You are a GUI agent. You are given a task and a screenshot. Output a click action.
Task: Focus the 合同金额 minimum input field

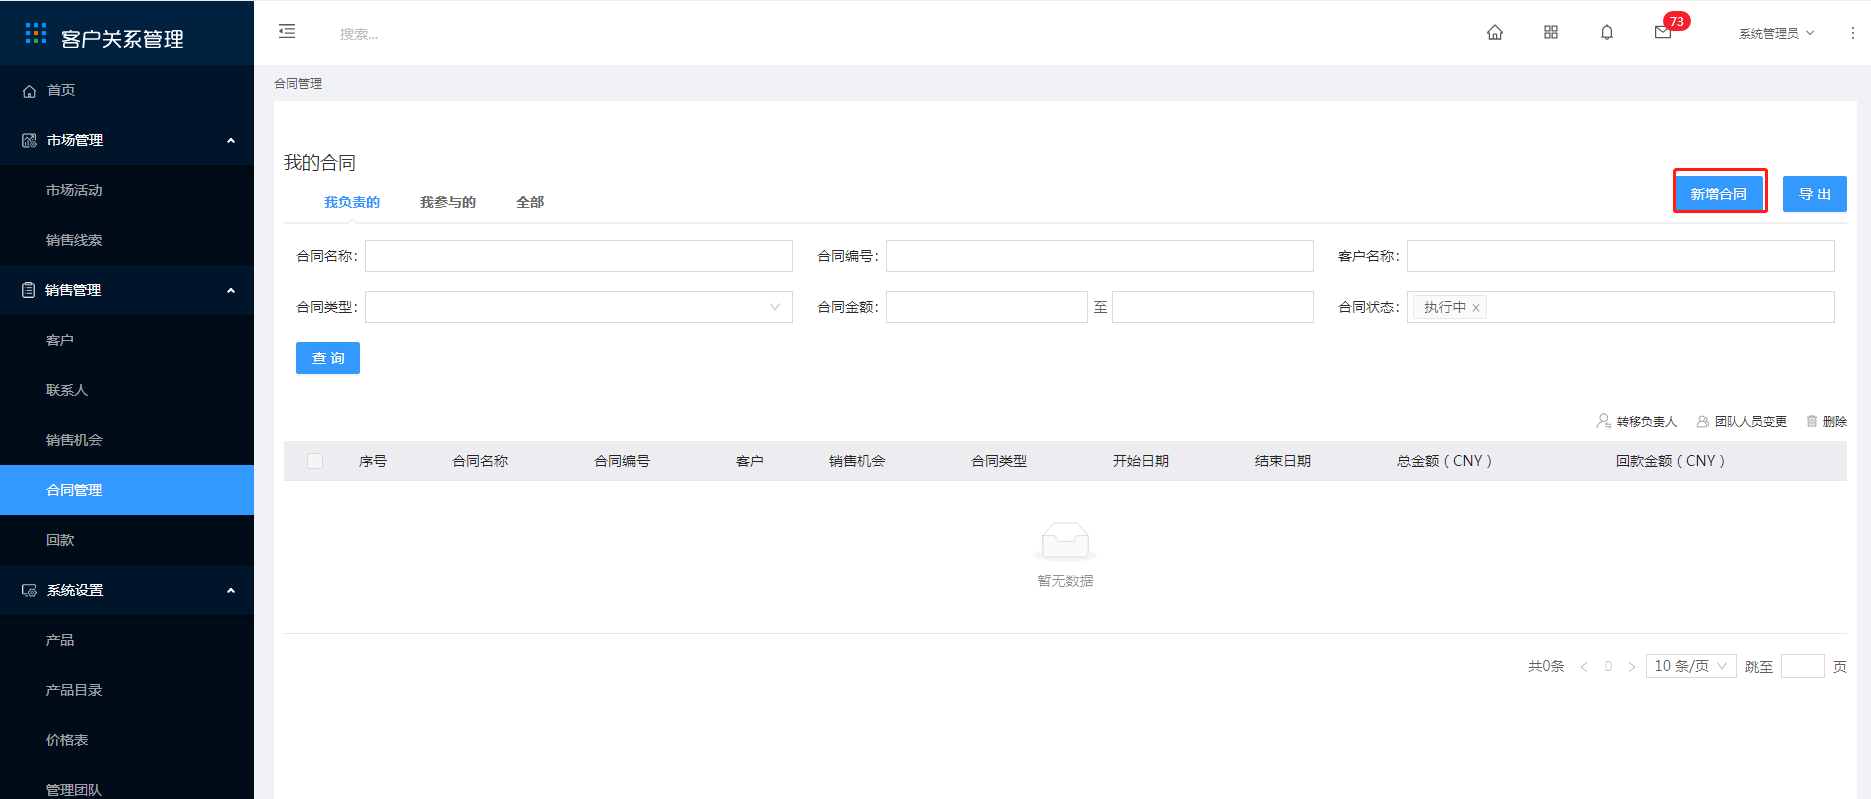pyautogui.click(x=987, y=307)
